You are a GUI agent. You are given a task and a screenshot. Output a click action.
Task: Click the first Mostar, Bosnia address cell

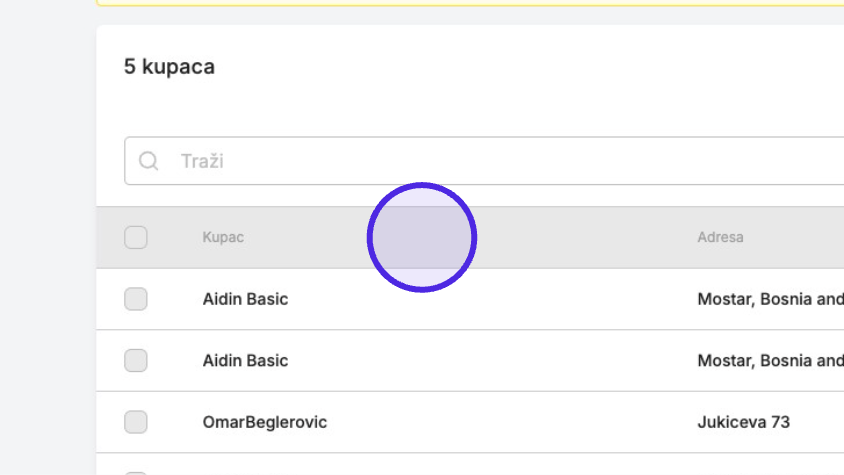[770, 299]
